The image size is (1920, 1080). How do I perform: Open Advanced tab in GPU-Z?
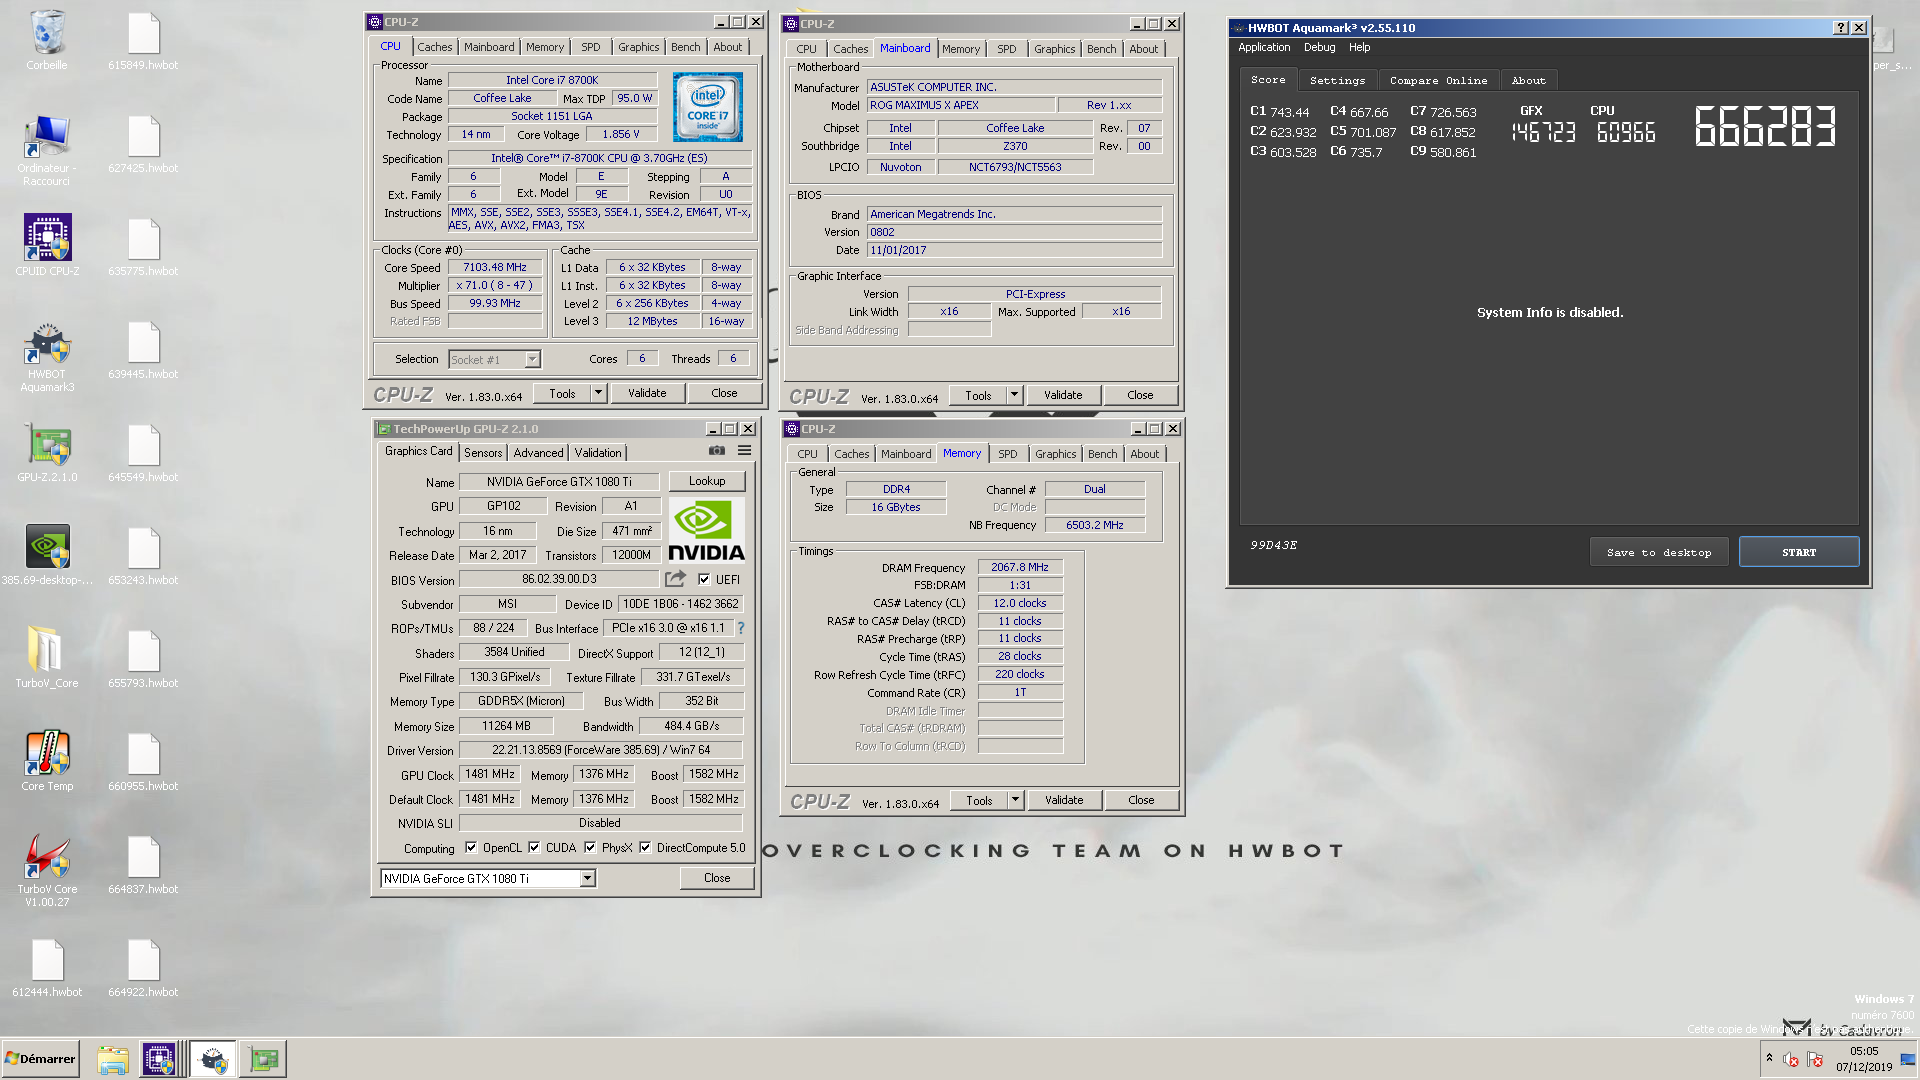[x=538, y=453]
